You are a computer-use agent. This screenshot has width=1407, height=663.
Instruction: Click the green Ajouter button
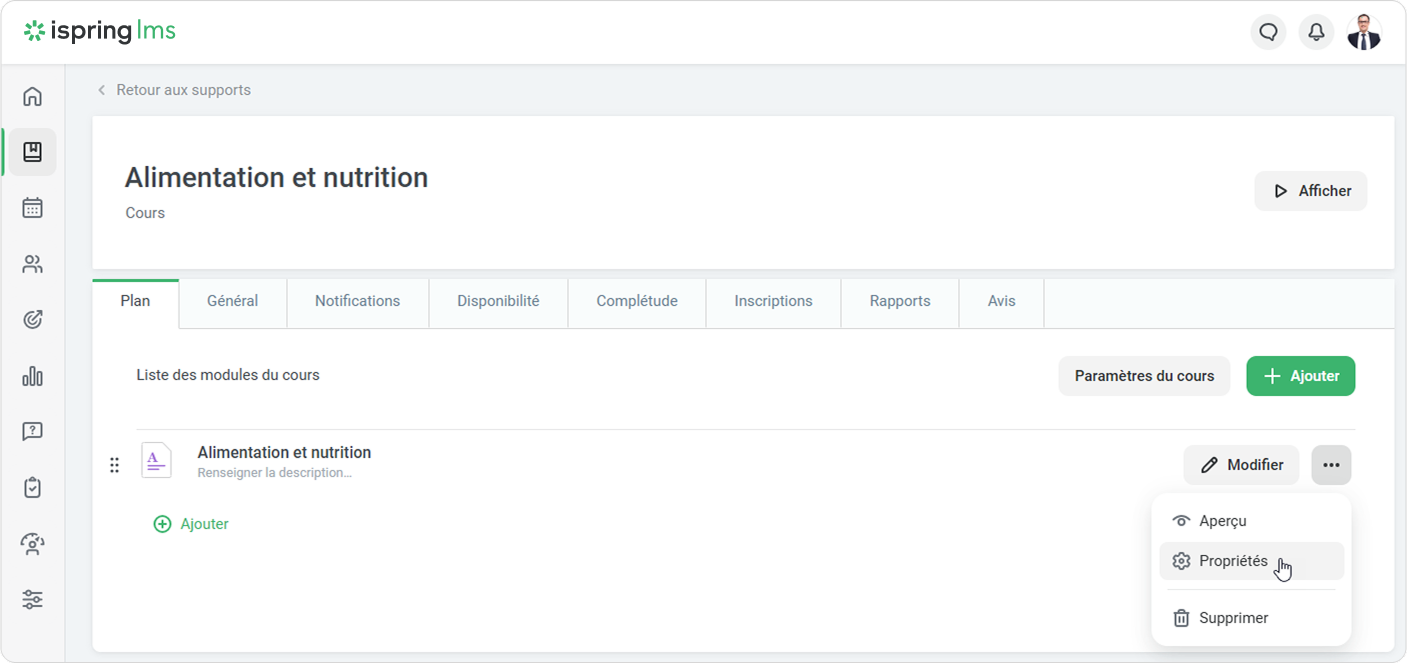(1300, 376)
